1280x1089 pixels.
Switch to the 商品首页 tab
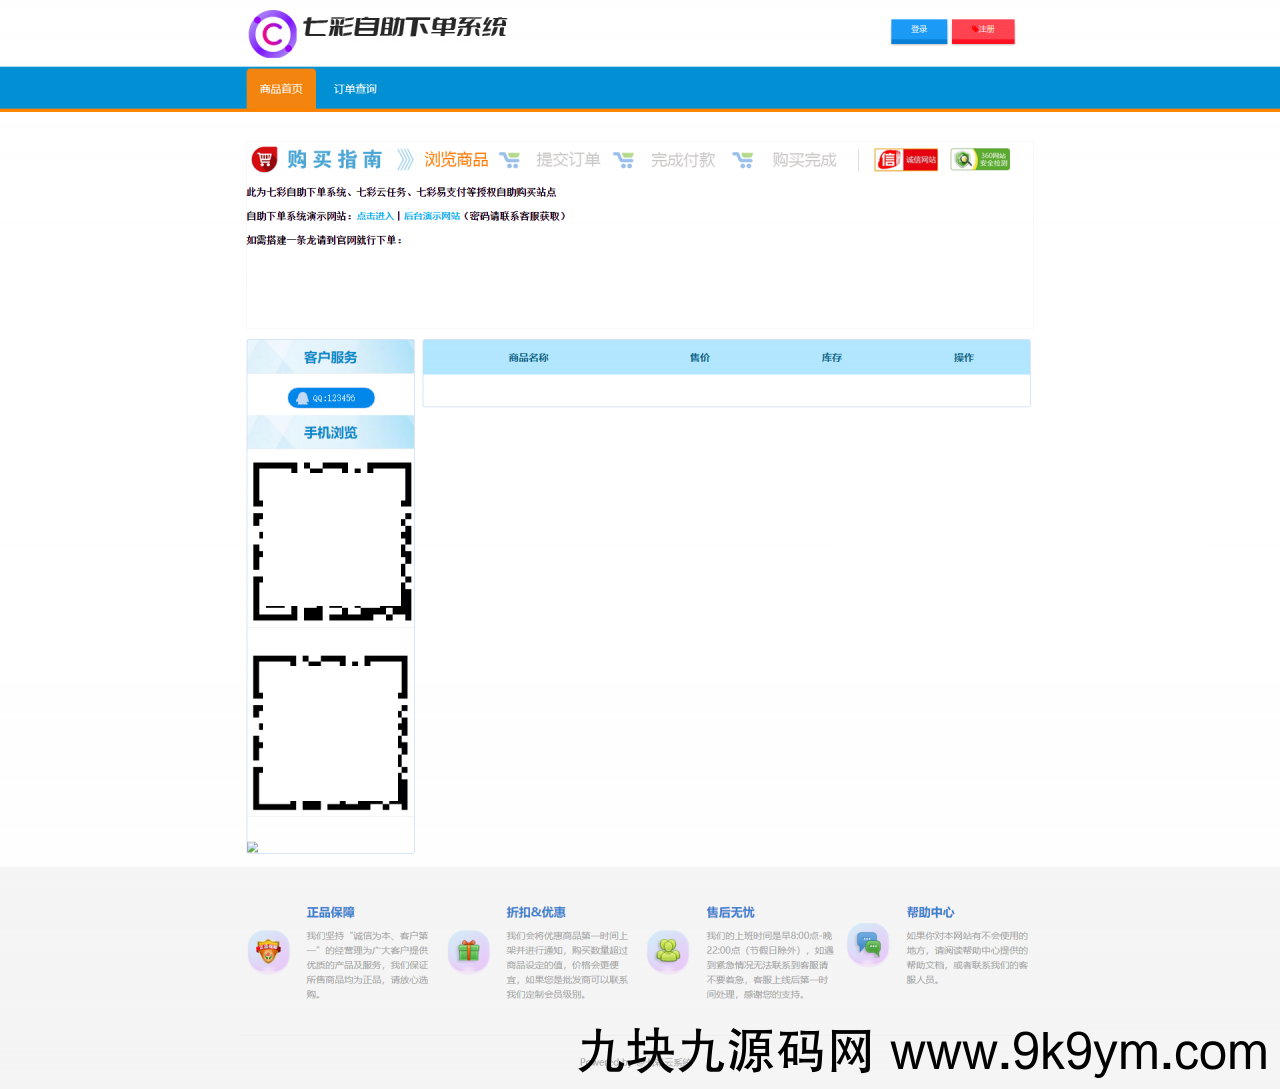tap(281, 89)
